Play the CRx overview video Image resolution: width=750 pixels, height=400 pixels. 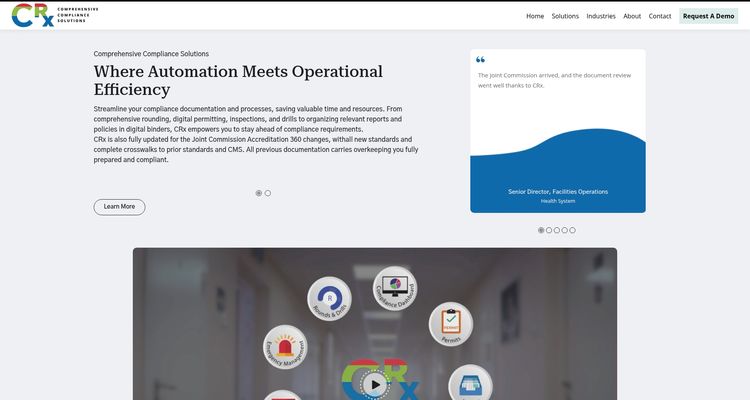click(x=375, y=384)
